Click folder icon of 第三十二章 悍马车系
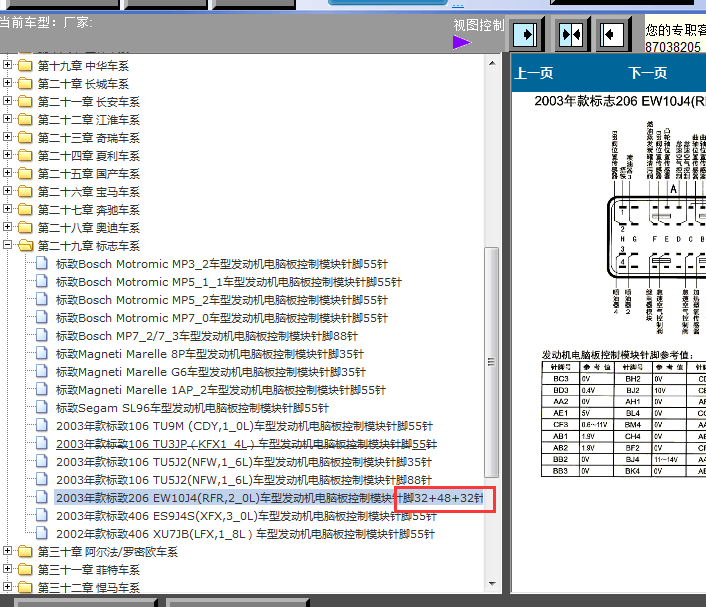This screenshot has height=607, width=706. pos(25,587)
